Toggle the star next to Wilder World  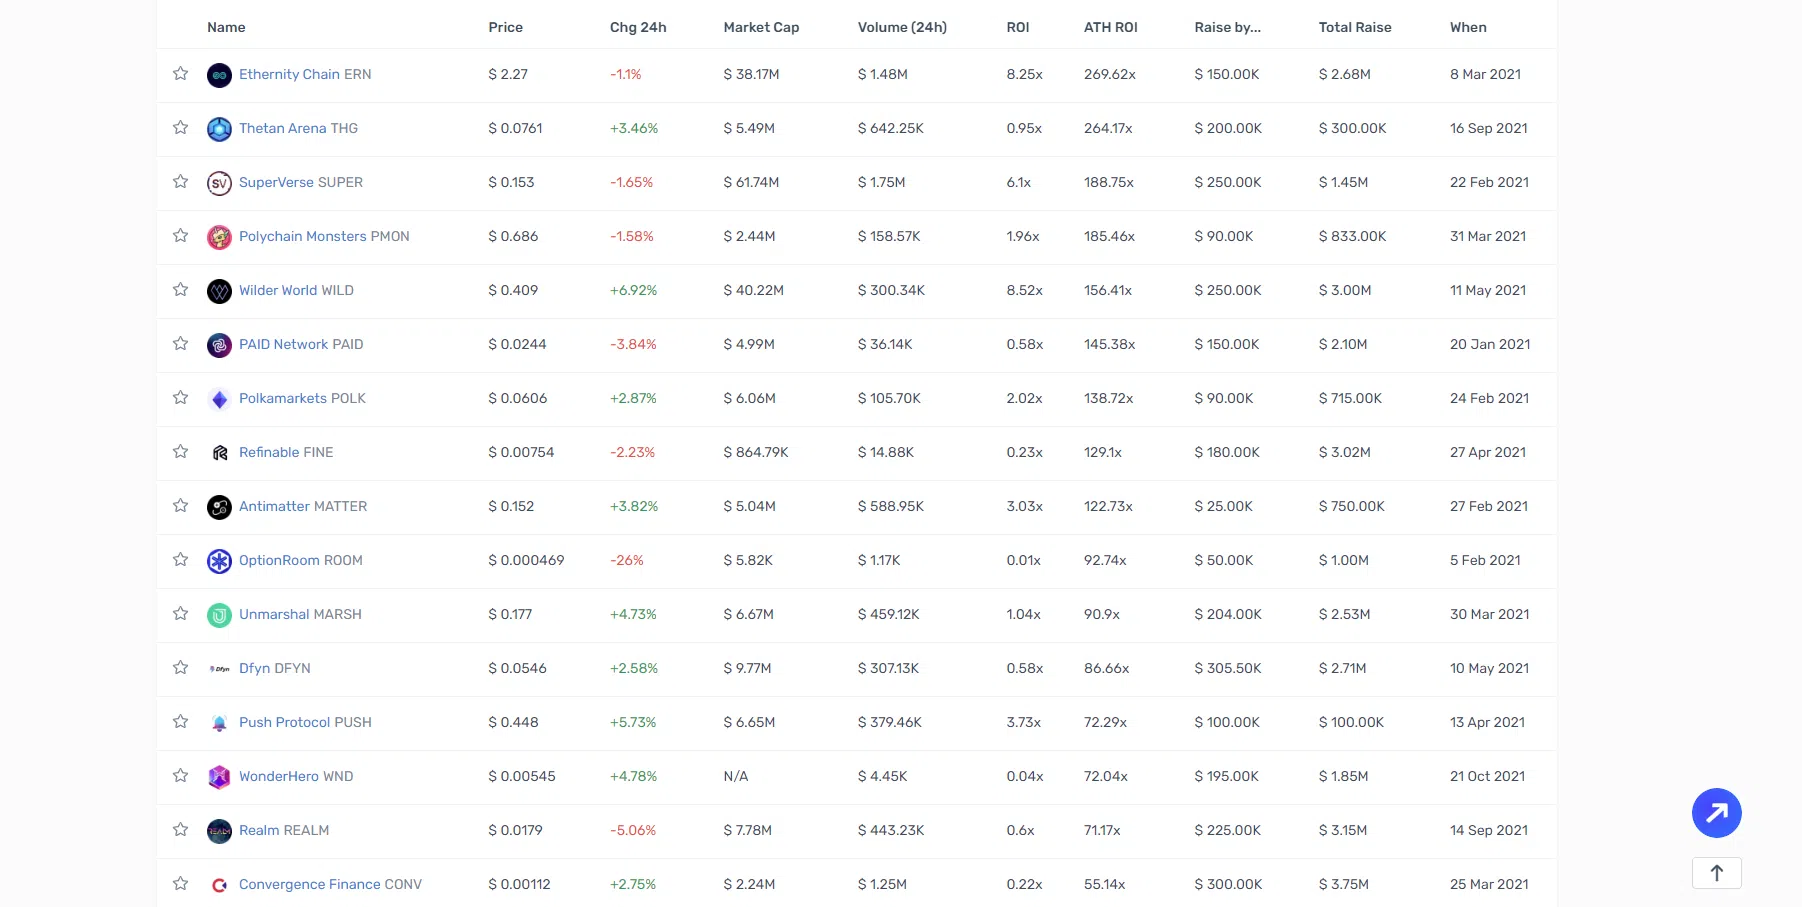180,290
